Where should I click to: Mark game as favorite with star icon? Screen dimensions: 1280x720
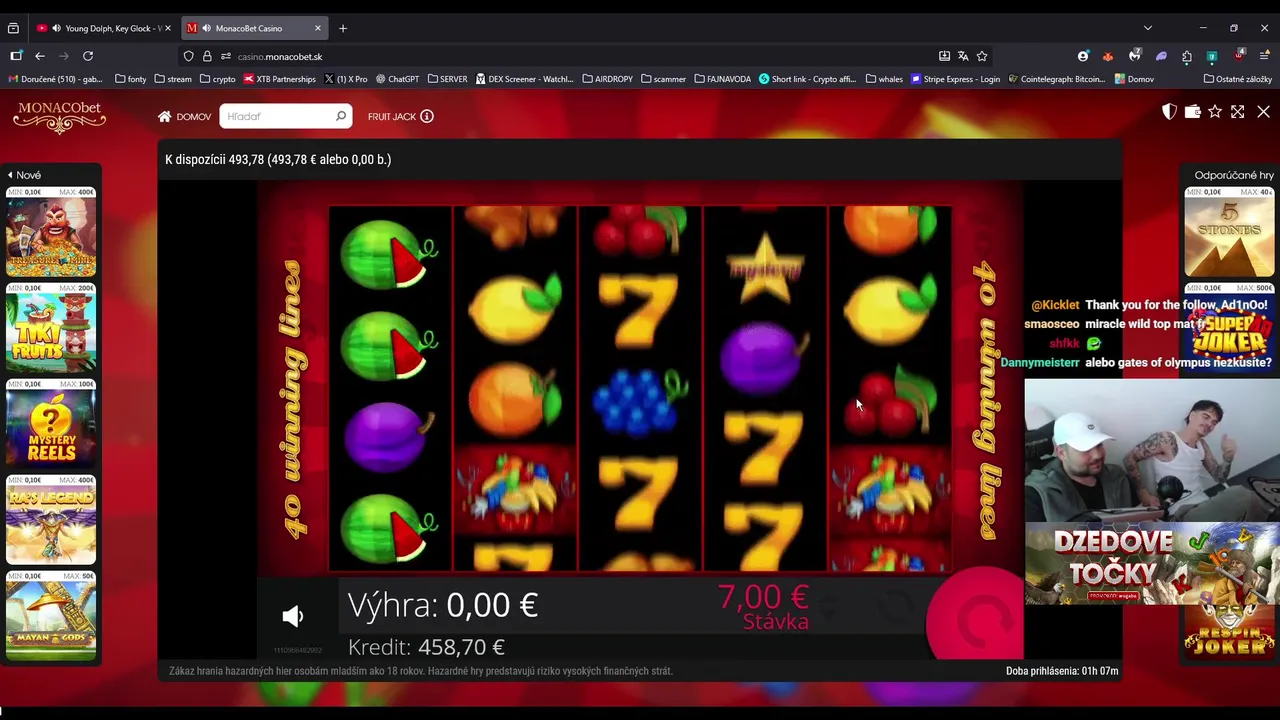click(1215, 112)
